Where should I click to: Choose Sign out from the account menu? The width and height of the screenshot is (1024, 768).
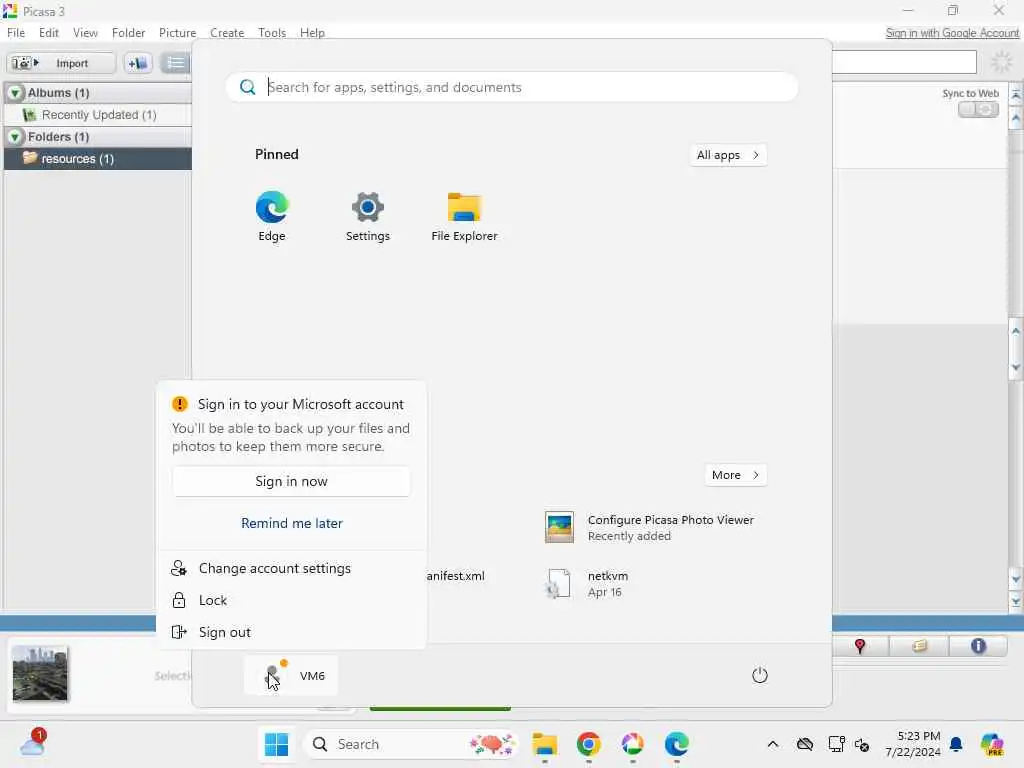tap(291, 632)
